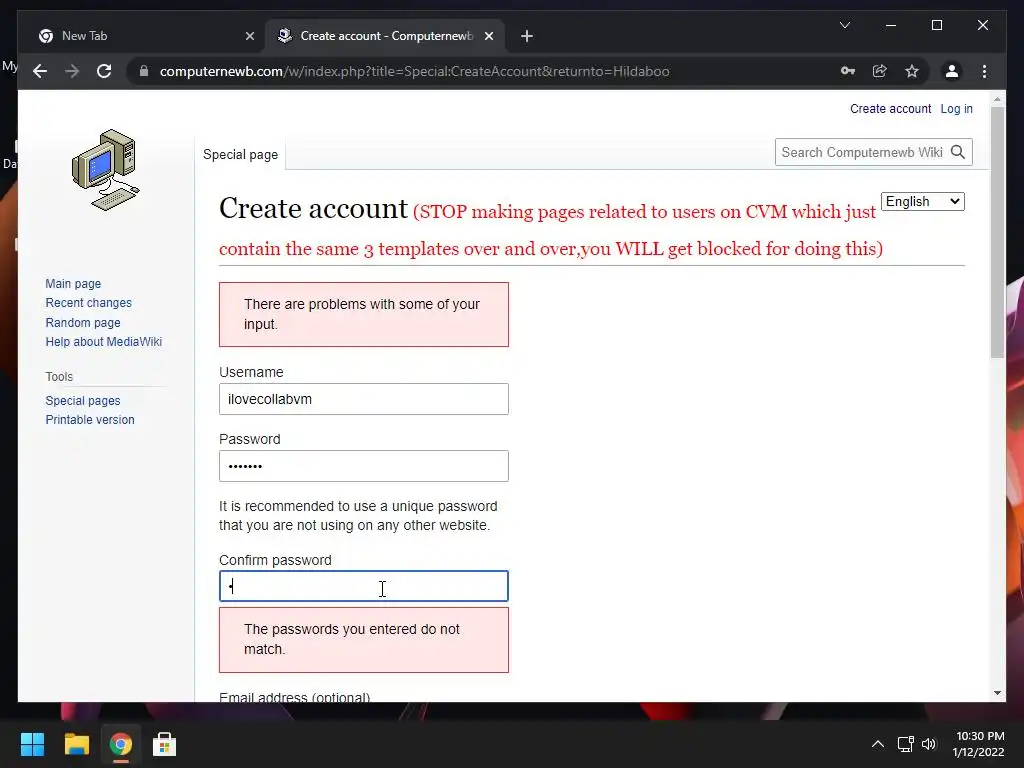This screenshot has height=768, width=1024.
Task: Go back to the previous page
Action: (x=40, y=71)
